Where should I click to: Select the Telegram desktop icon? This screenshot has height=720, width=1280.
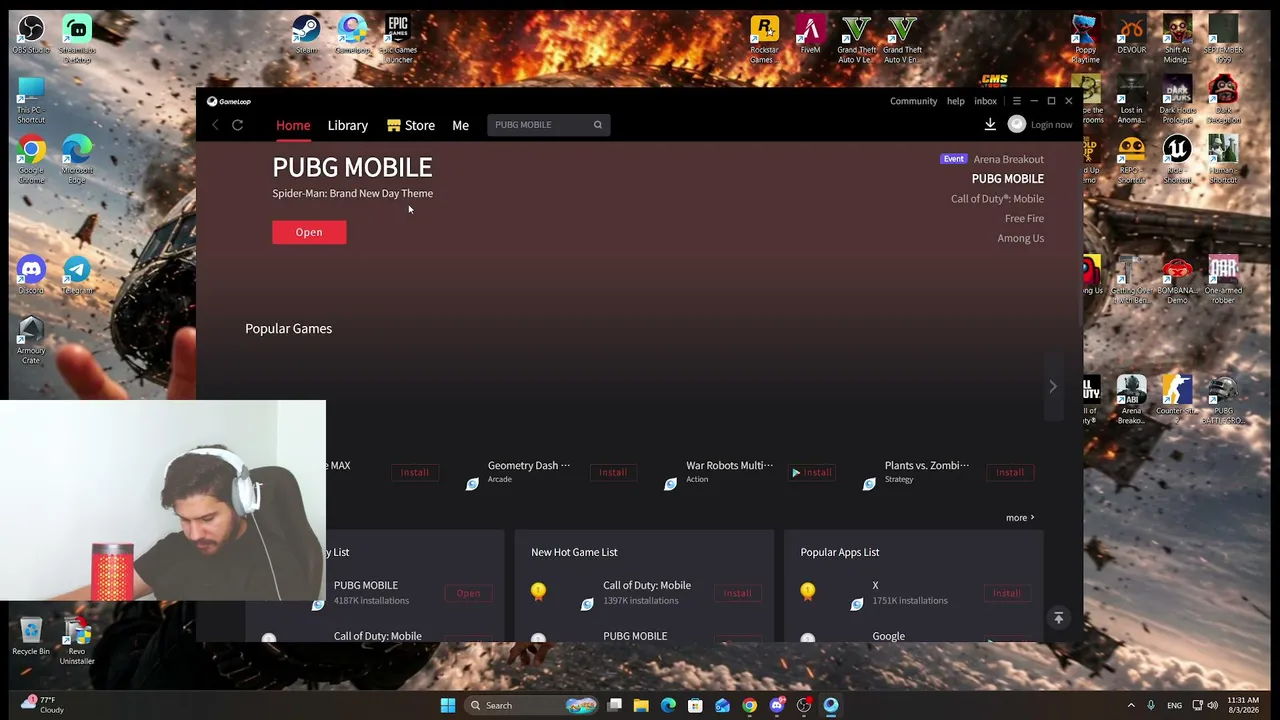tap(77, 275)
